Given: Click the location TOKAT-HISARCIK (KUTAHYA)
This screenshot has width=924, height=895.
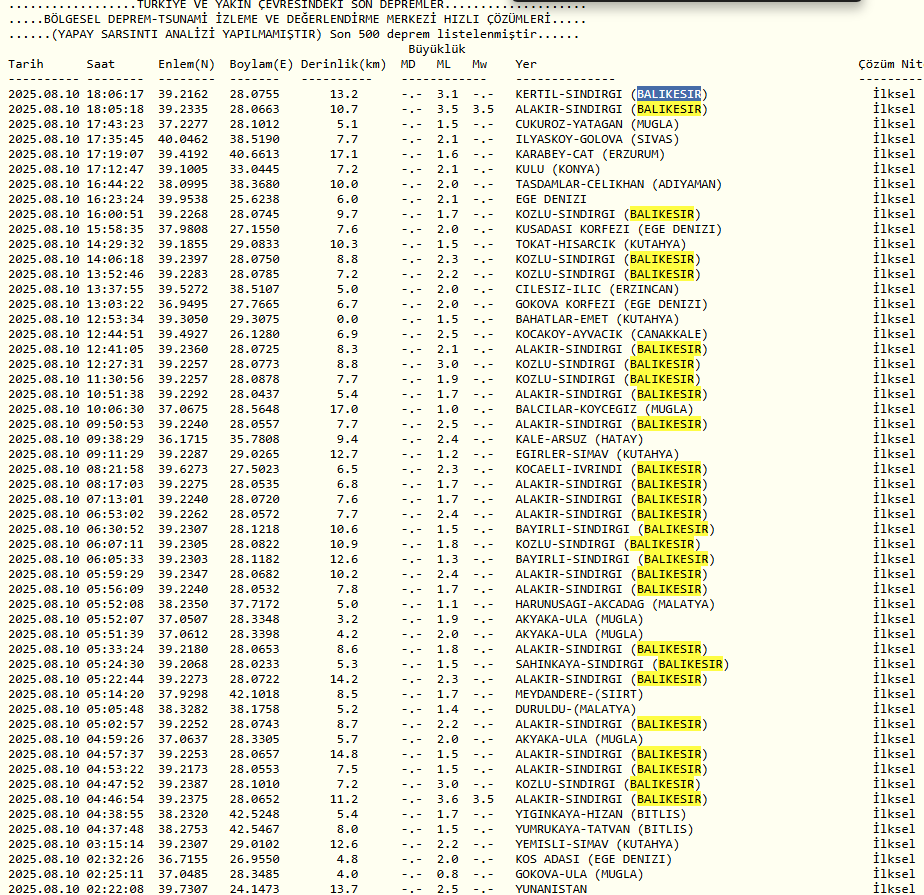Looking at the screenshot, I should 600,244.
